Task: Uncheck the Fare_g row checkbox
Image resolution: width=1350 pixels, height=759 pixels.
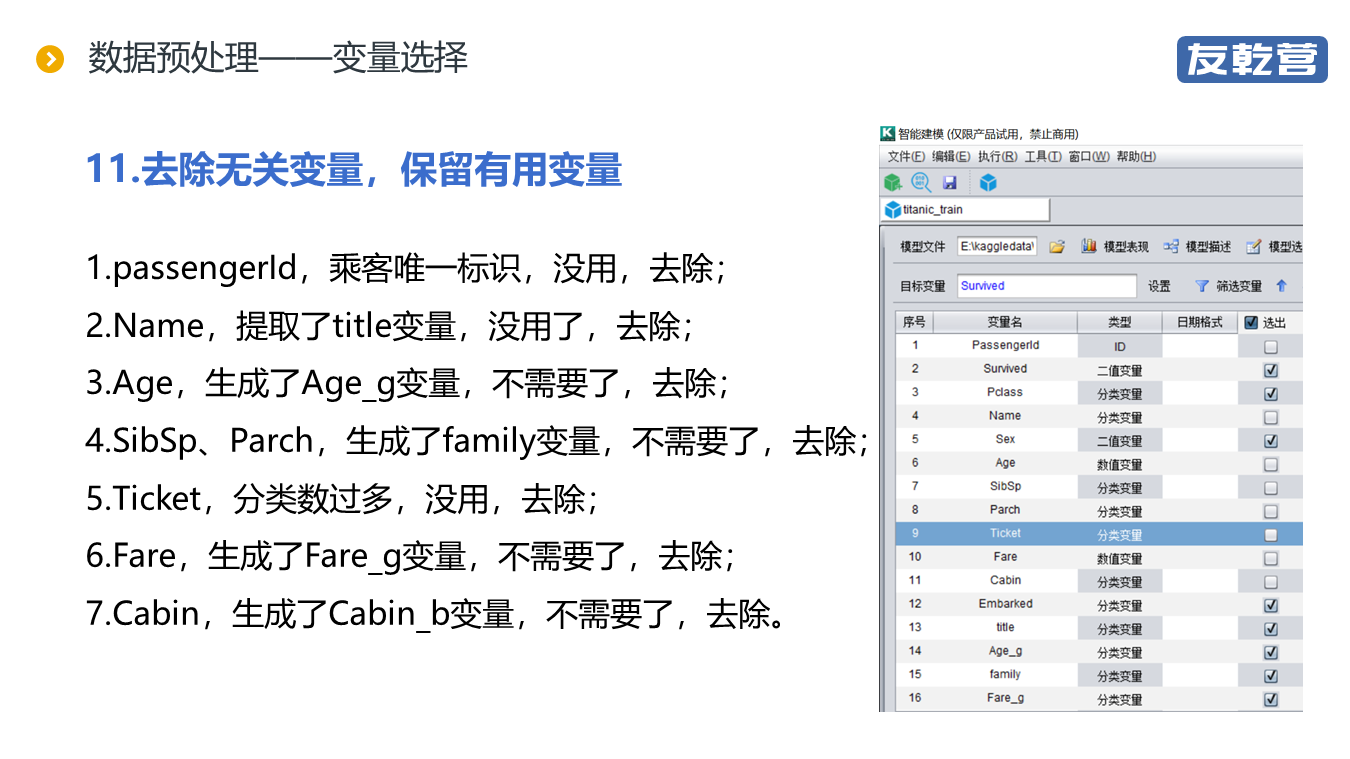Action: point(1271,699)
